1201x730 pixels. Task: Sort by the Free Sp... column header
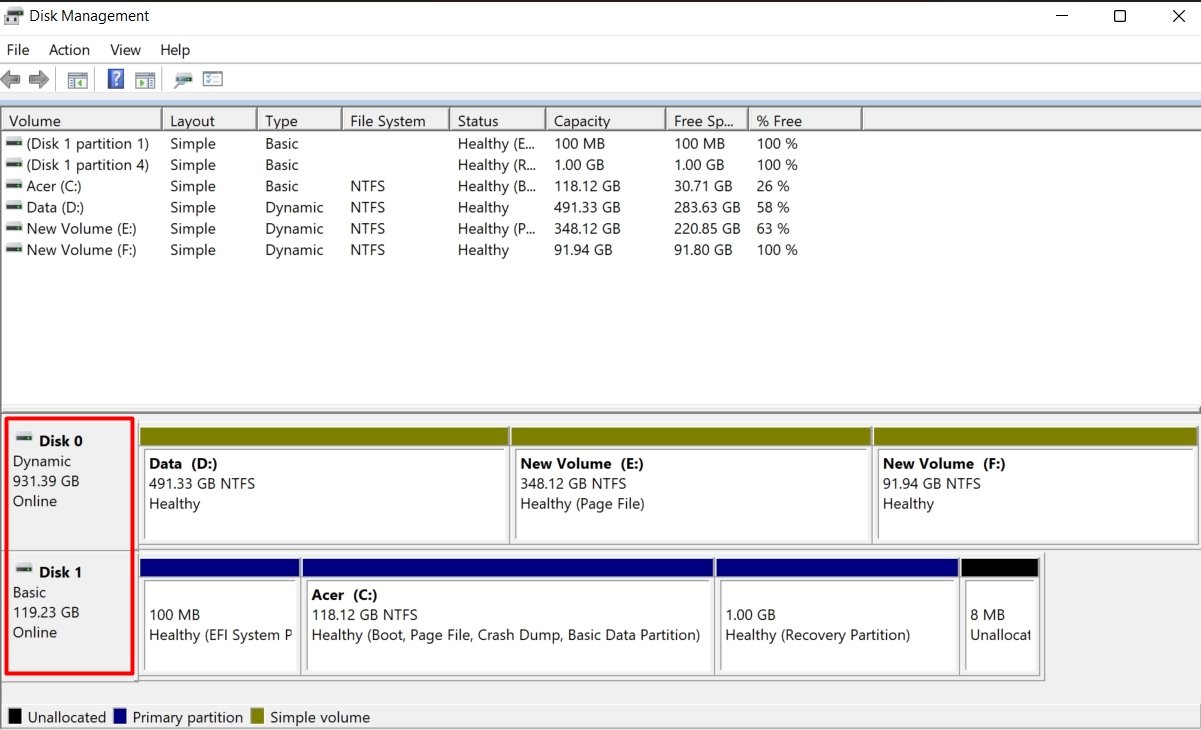point(707,120)
